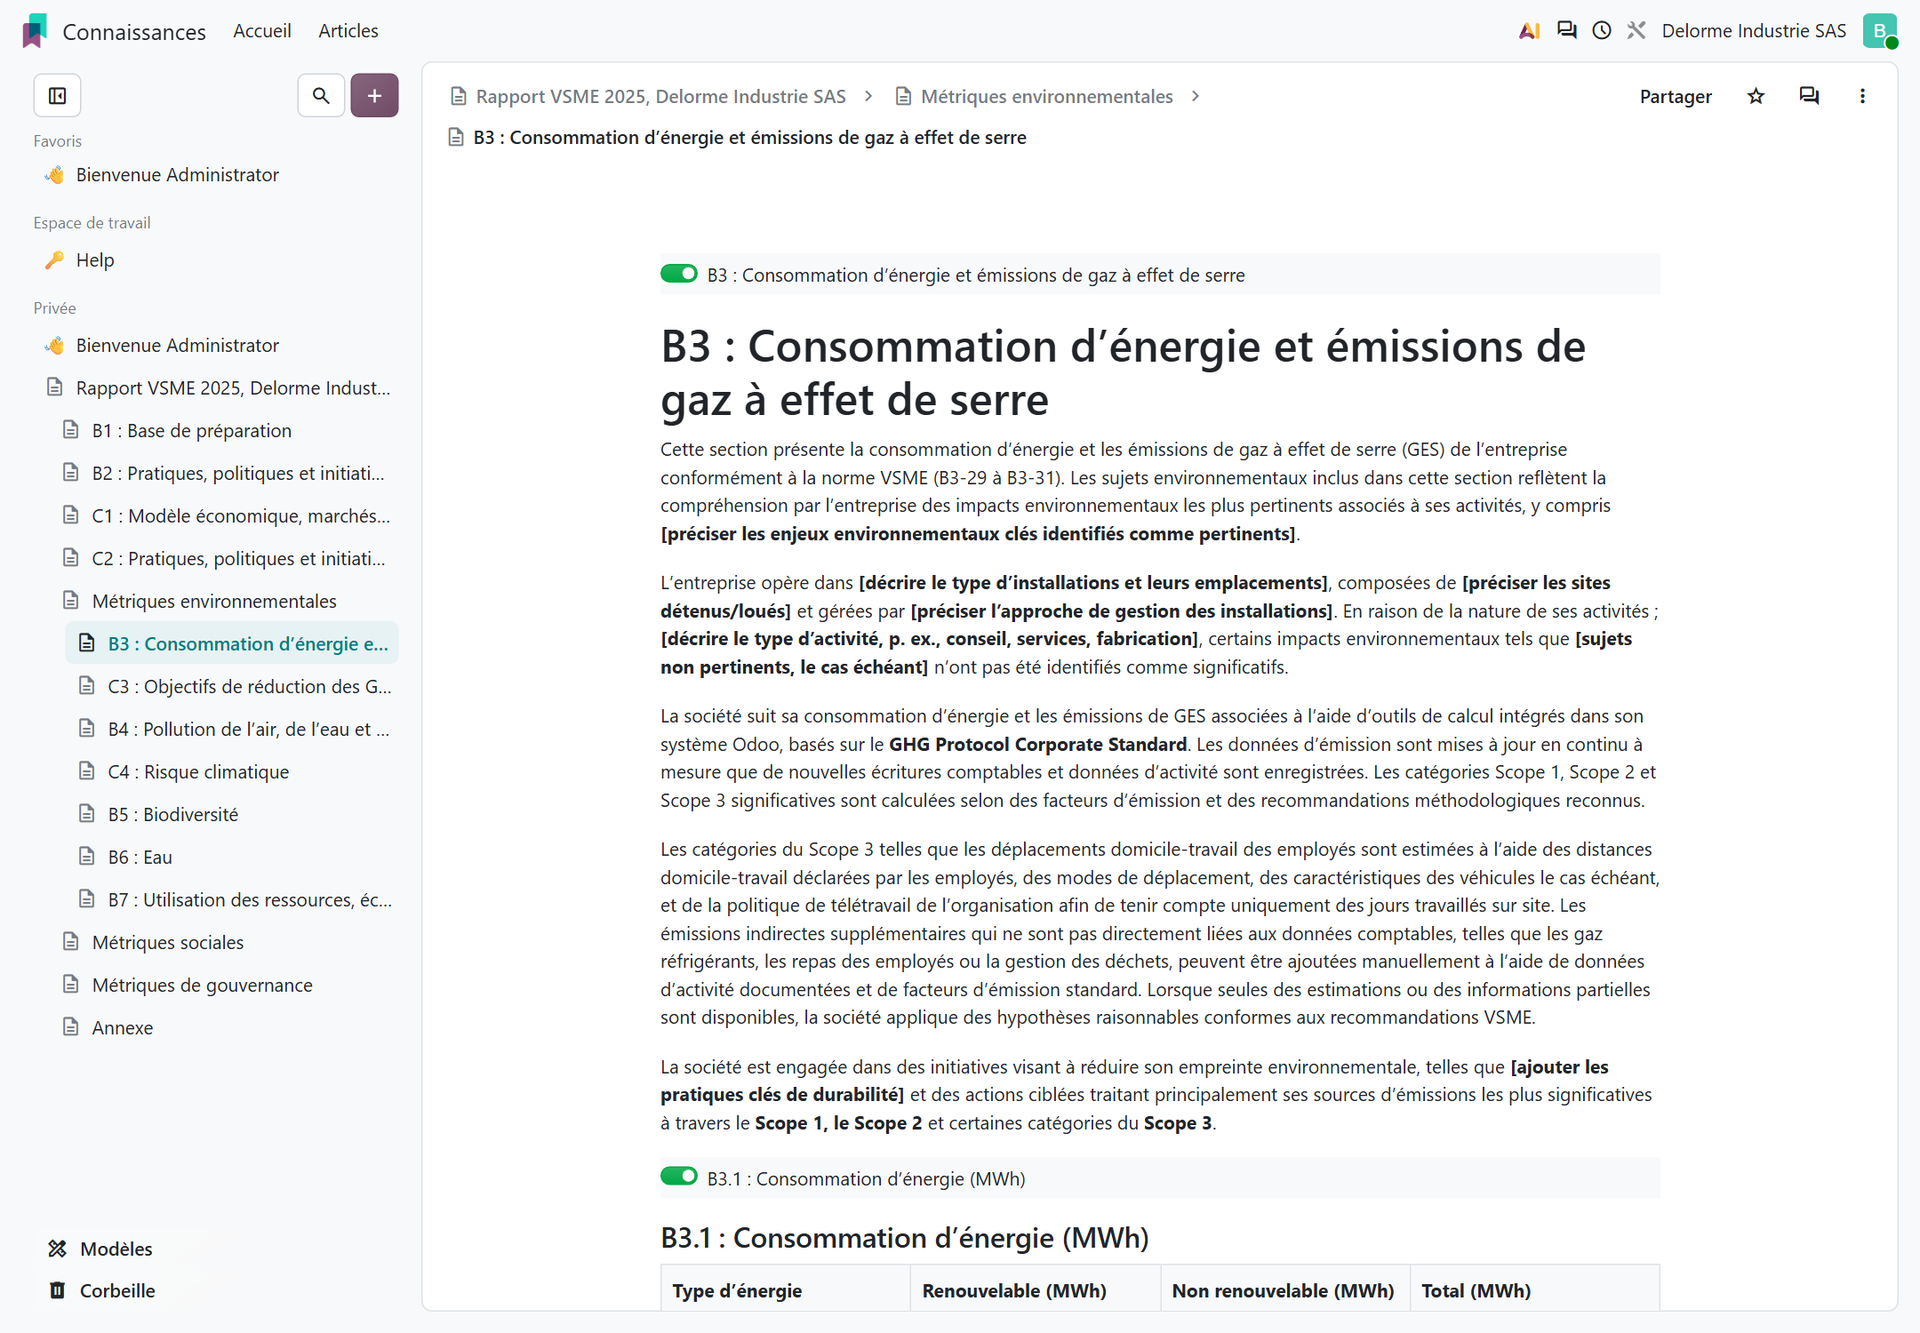Open Help in Espace de travail
This screenshot has height=1333, width=1920.
(x=95, y=260)
